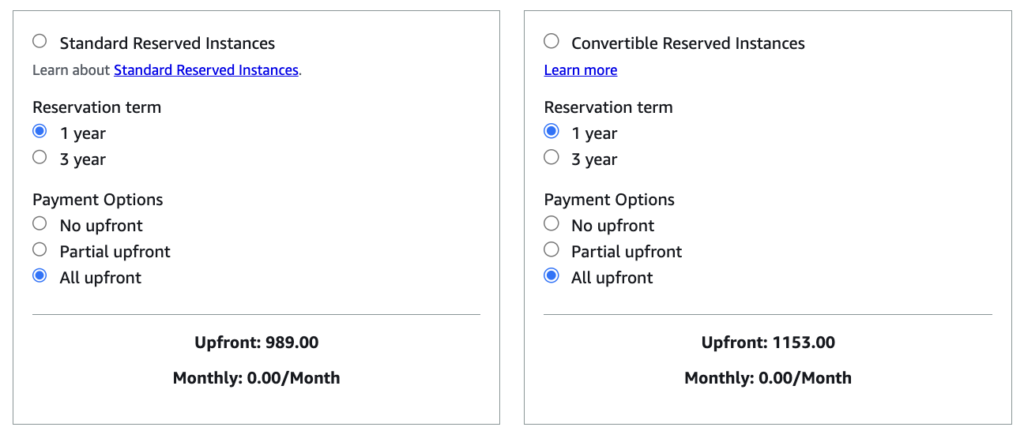Click the Payment Options heading in Convertible panel
This screenshot has width=1024, height=442.
[x=609, y=199]
